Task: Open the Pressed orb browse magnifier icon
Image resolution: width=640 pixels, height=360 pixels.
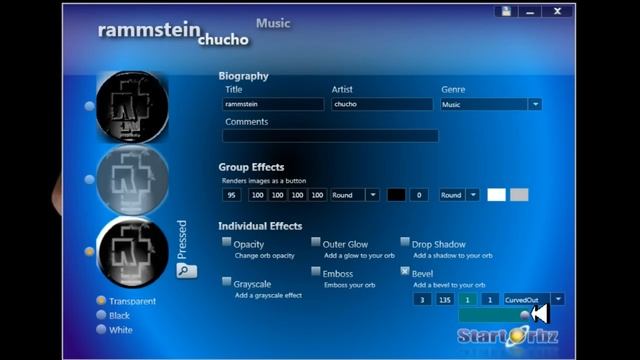Action: pyautogui.click(x=187, y=271)
